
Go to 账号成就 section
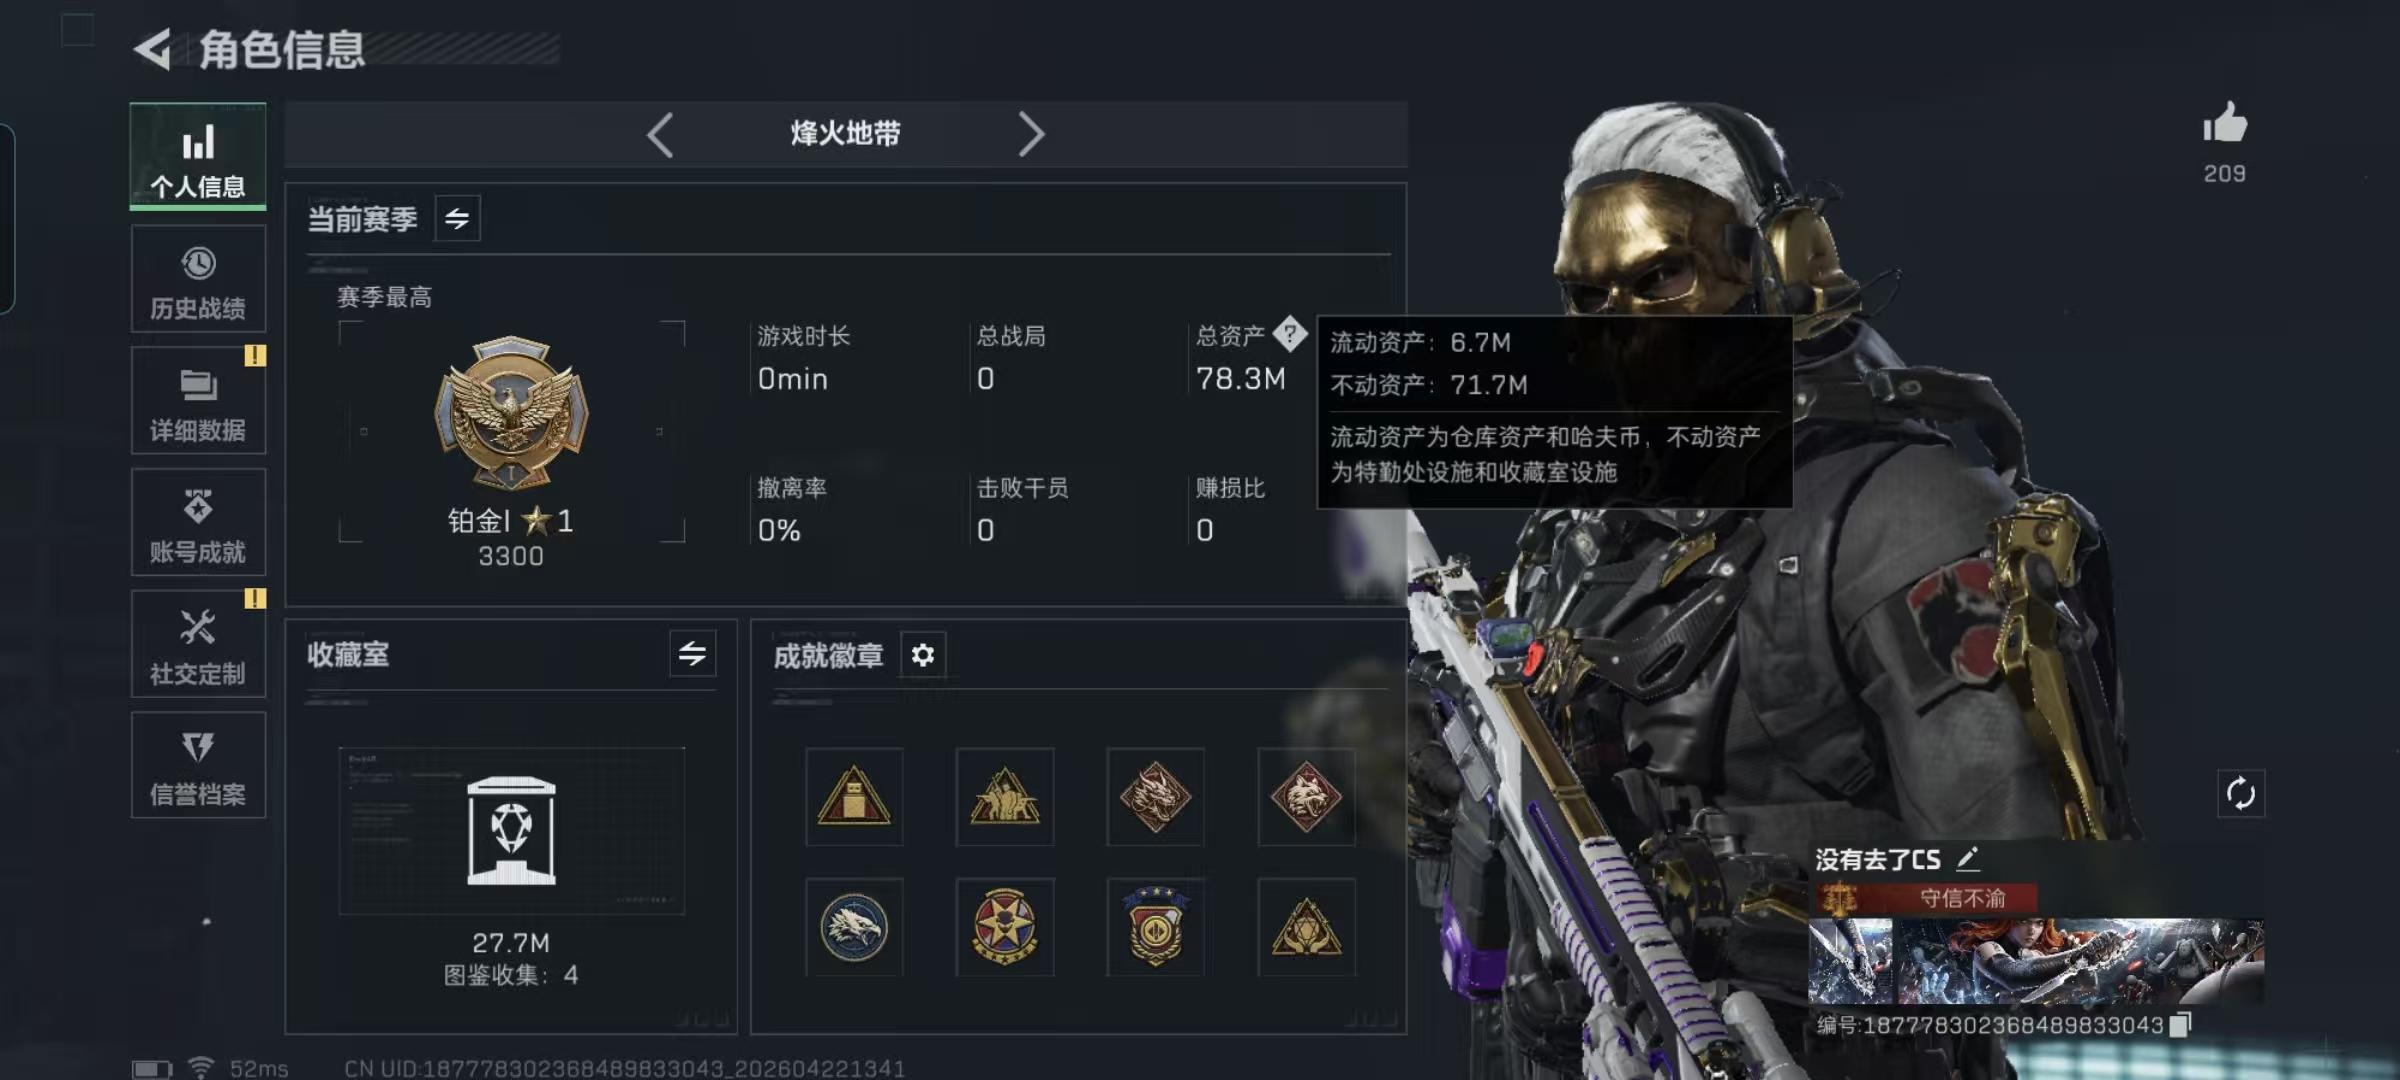pyautogui.click(x=198, y=523)
